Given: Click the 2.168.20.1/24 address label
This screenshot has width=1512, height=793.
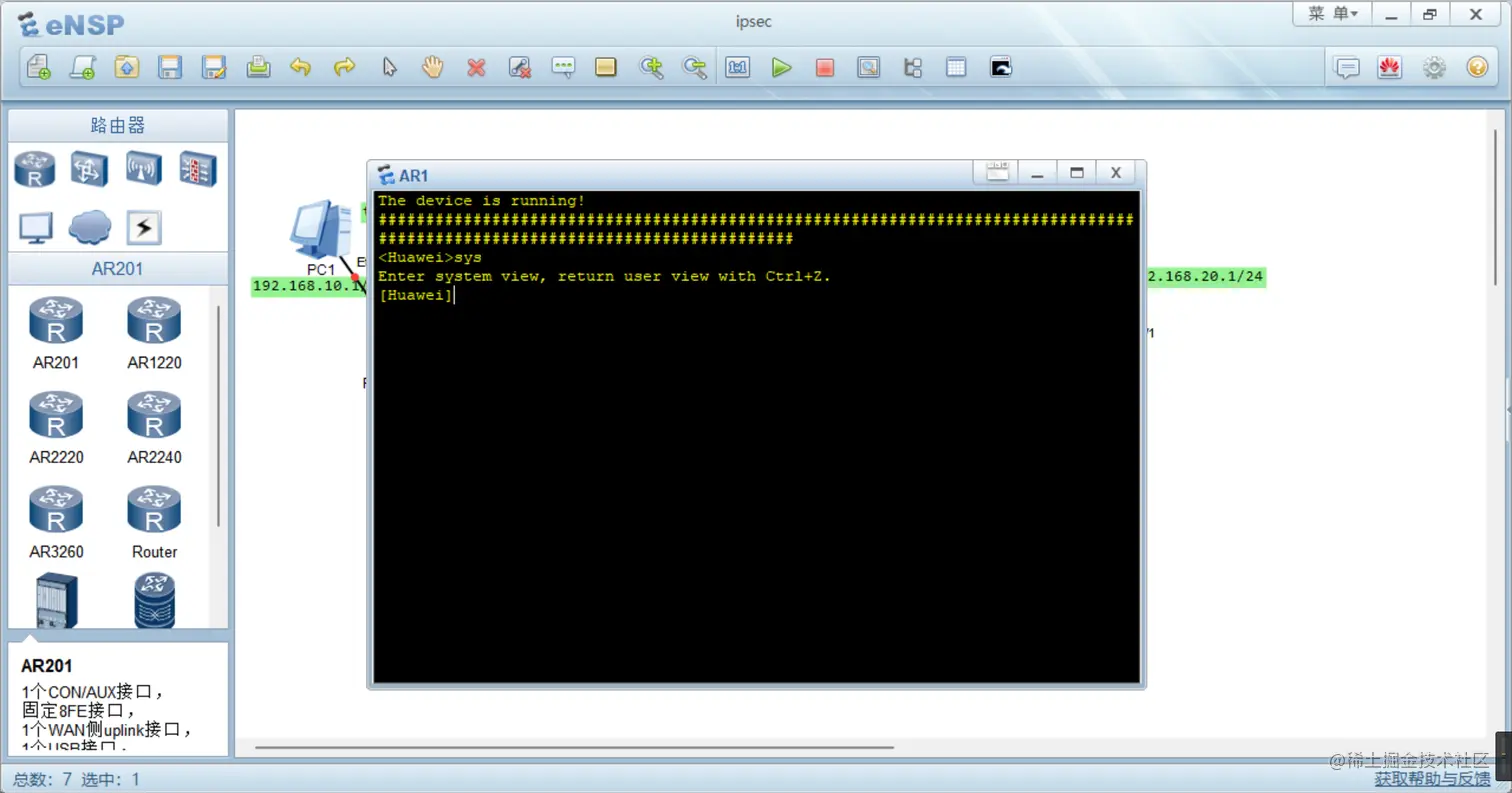Looking at the screenshot, I should [1207, 277].
